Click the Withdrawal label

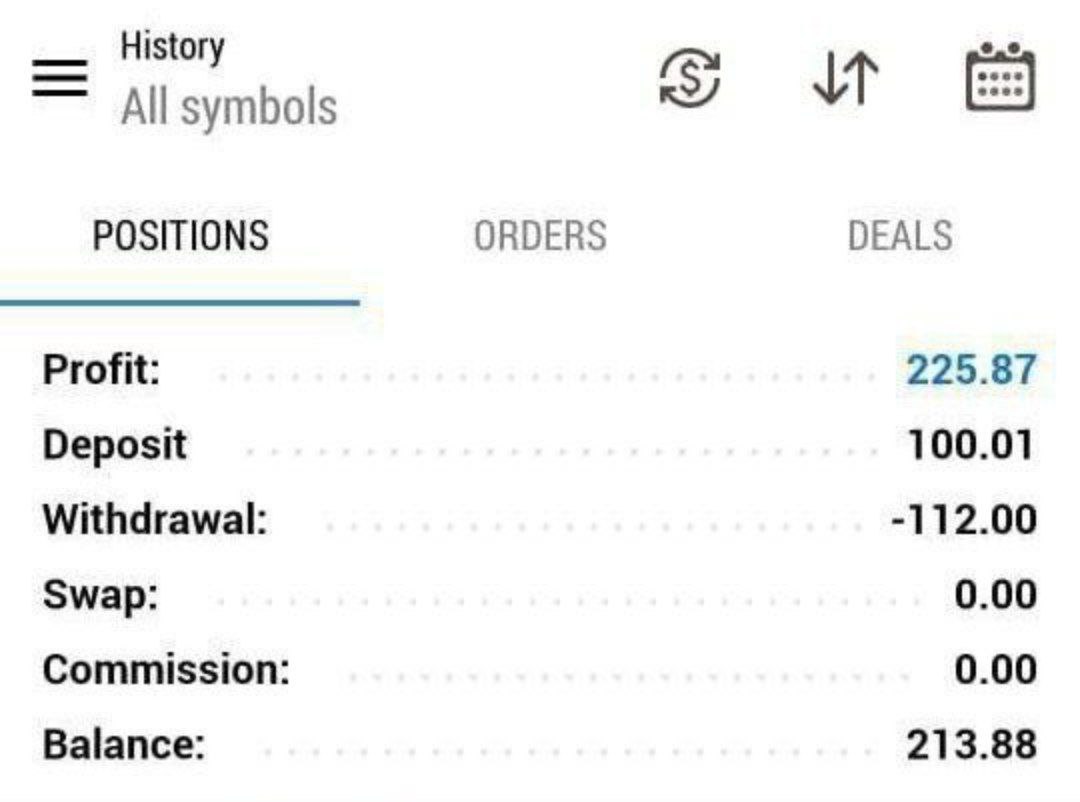click(x=155, y=520)
